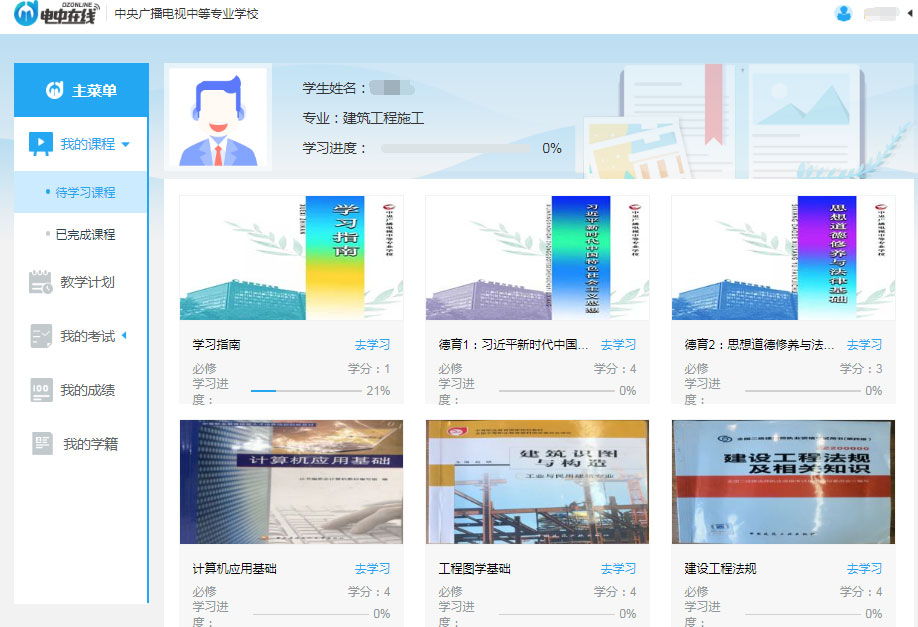Click the 电中在线 logo icon

(x=26, y=14)
